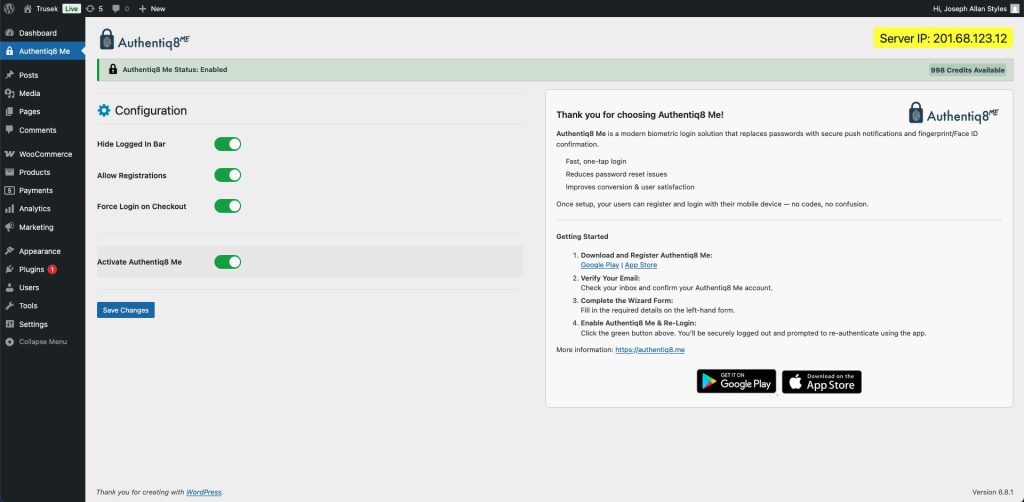Image resolution: width=1024 pixels, height=502 pixels.
Task: Click the Comments sidebar icon
Action: (9, 130)
